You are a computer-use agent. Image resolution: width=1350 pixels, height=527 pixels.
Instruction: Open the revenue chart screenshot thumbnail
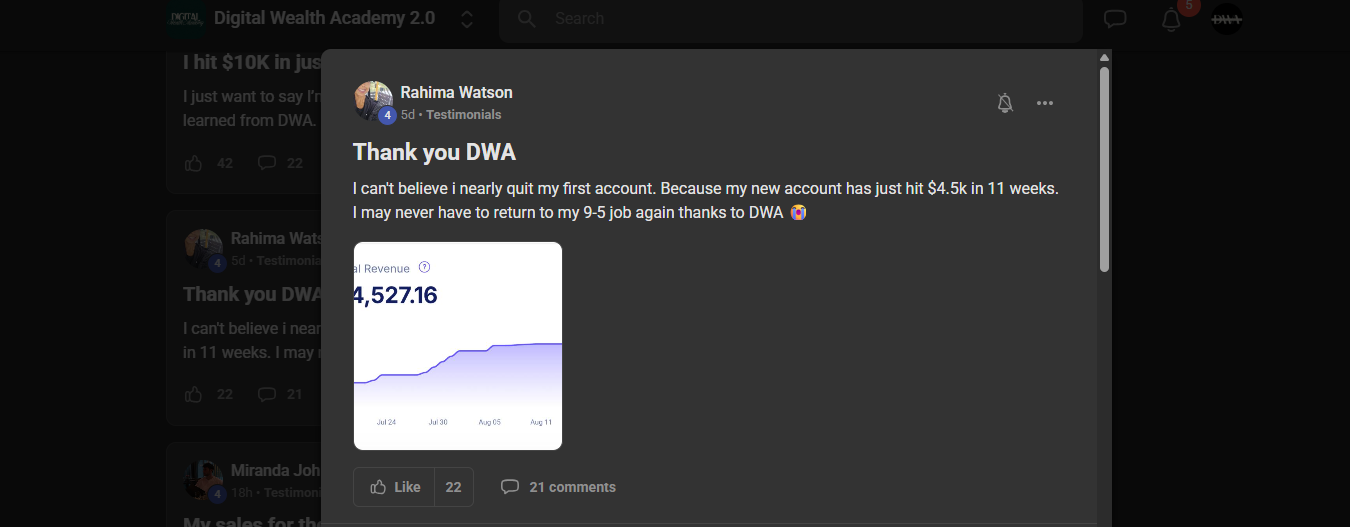point(458,346)
